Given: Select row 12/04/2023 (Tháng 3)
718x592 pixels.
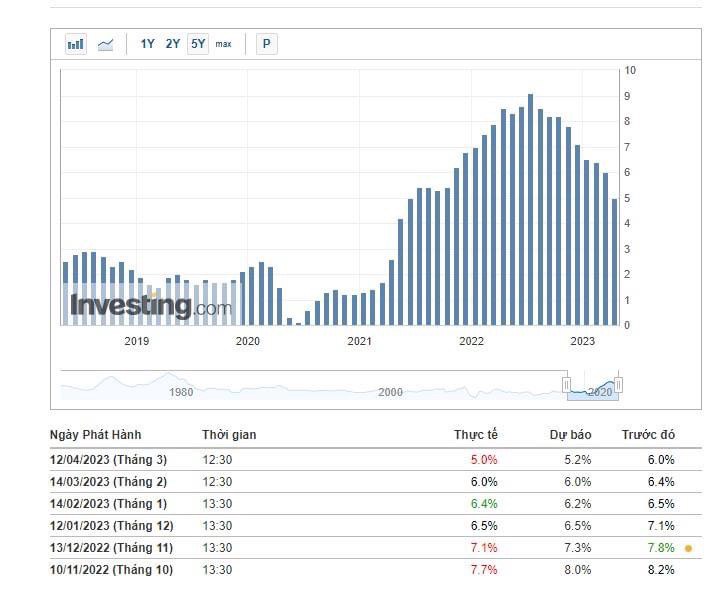Looking at the screenshot, I should coord(375,460).
